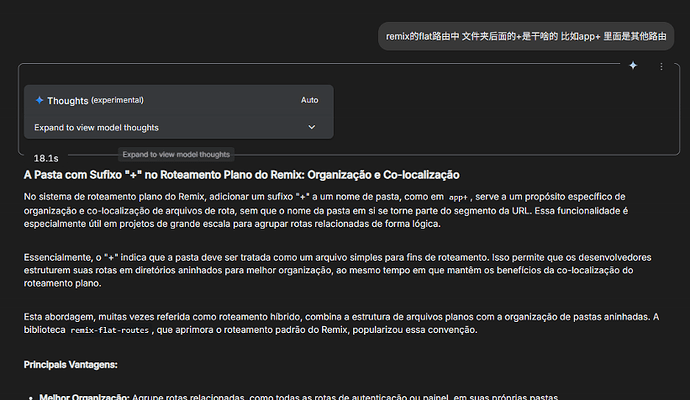This screenshot has height=400, width=690.
Task: Click the Auto label in Thoughts panel
Action: click(x=309, y=100)
